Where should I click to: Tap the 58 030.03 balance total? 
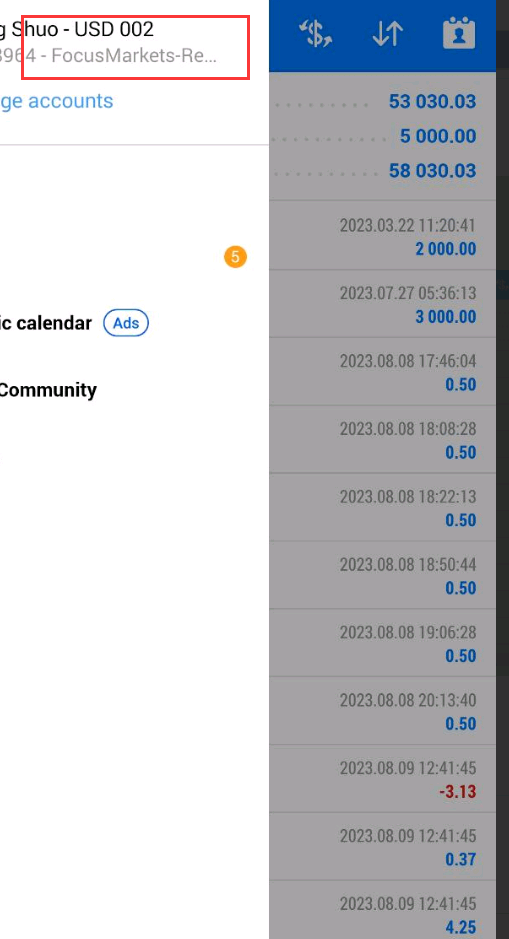(432, 171)
